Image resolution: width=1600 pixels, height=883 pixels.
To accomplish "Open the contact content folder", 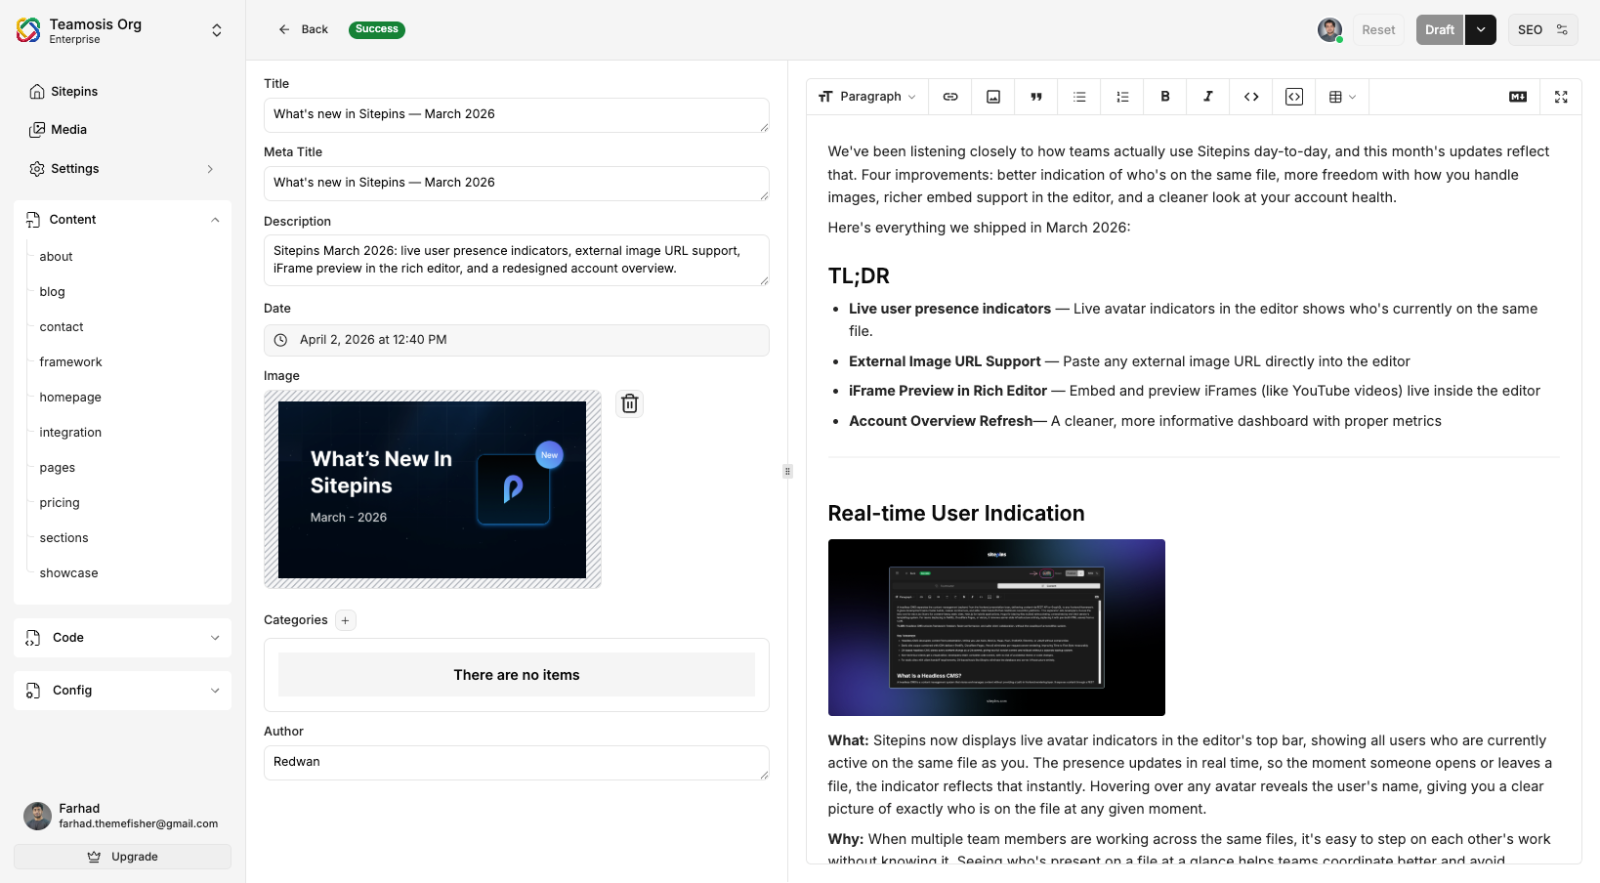I will point(61,327).
